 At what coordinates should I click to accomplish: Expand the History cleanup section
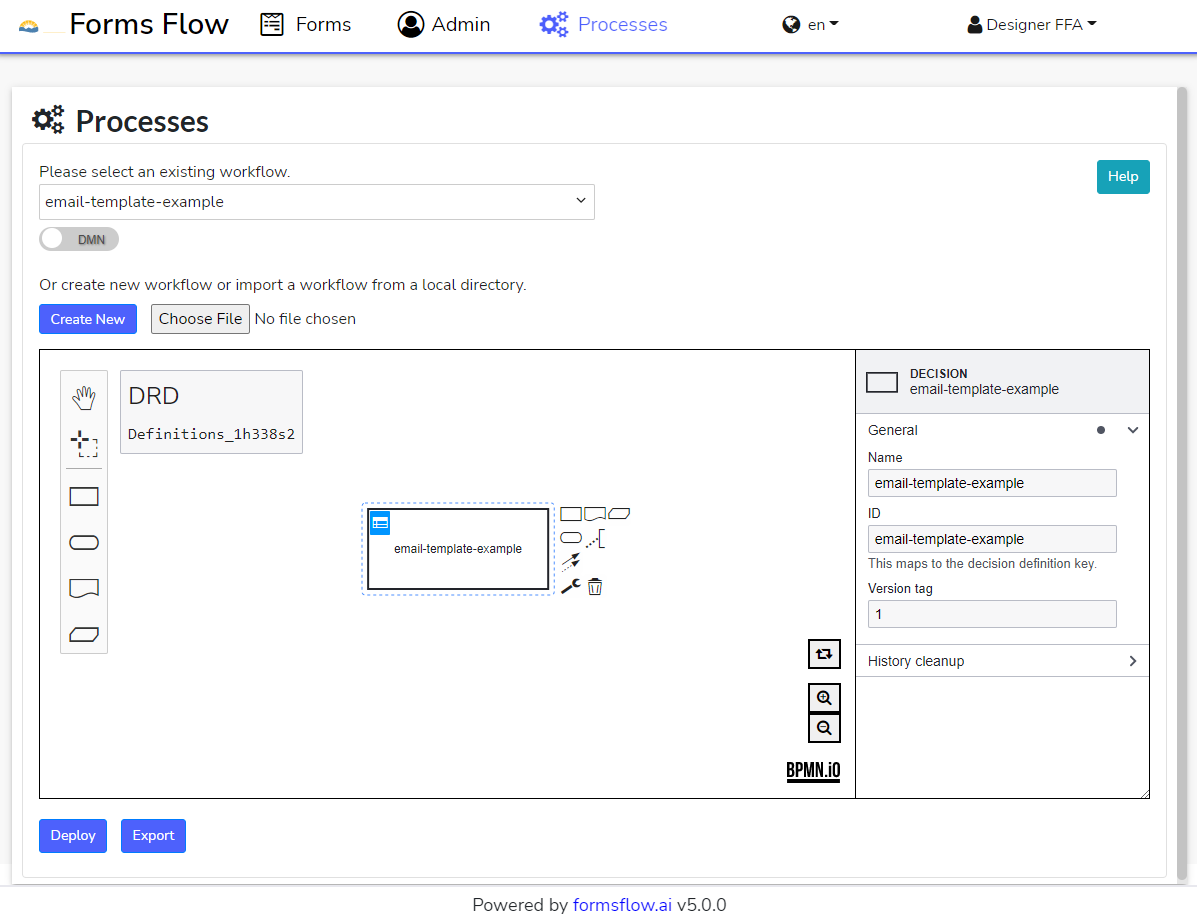pos(1002,661)
